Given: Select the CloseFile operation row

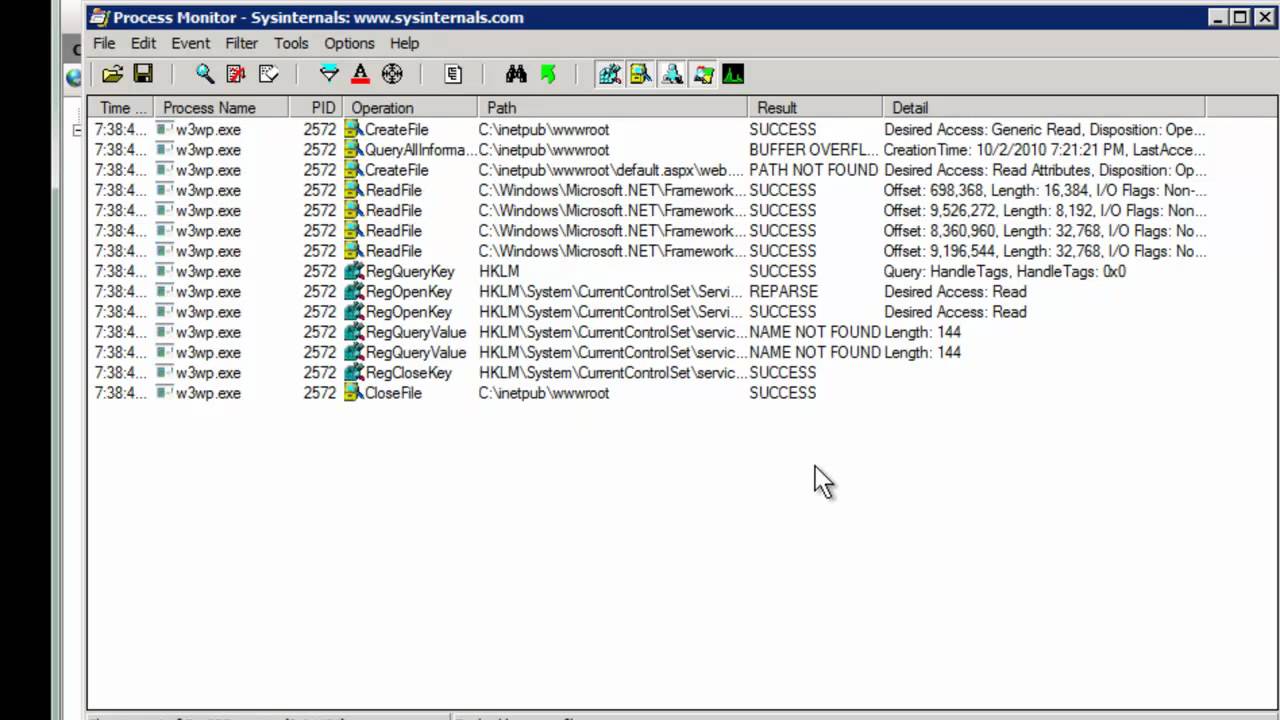Looking at the screenshot, I should coord(647,393).
